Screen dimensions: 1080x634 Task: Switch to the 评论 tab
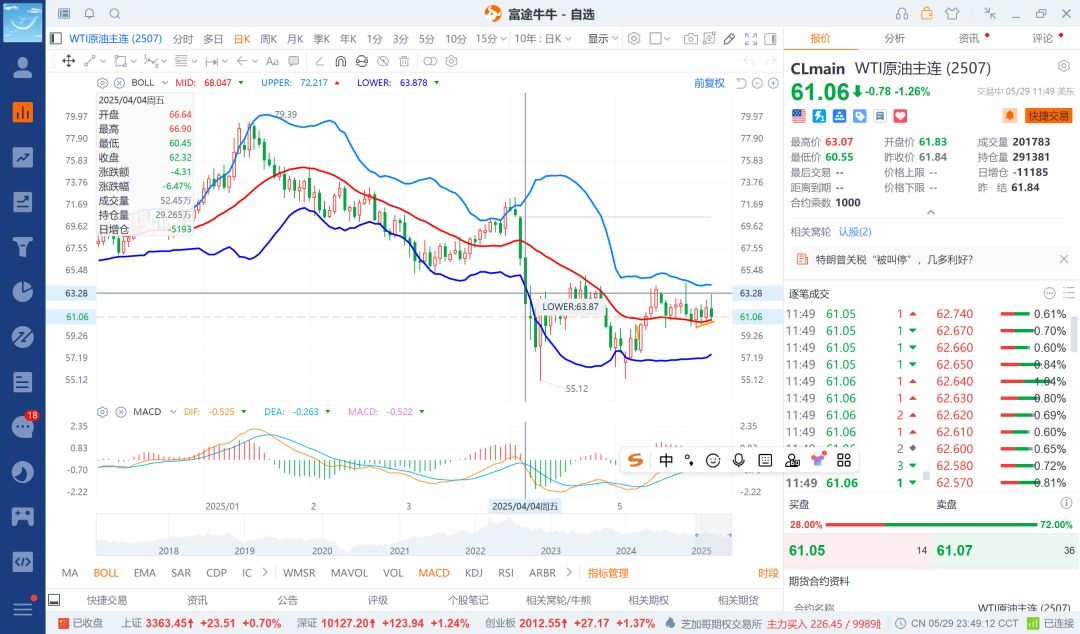pyautogui.click(x=1042, y=39)
